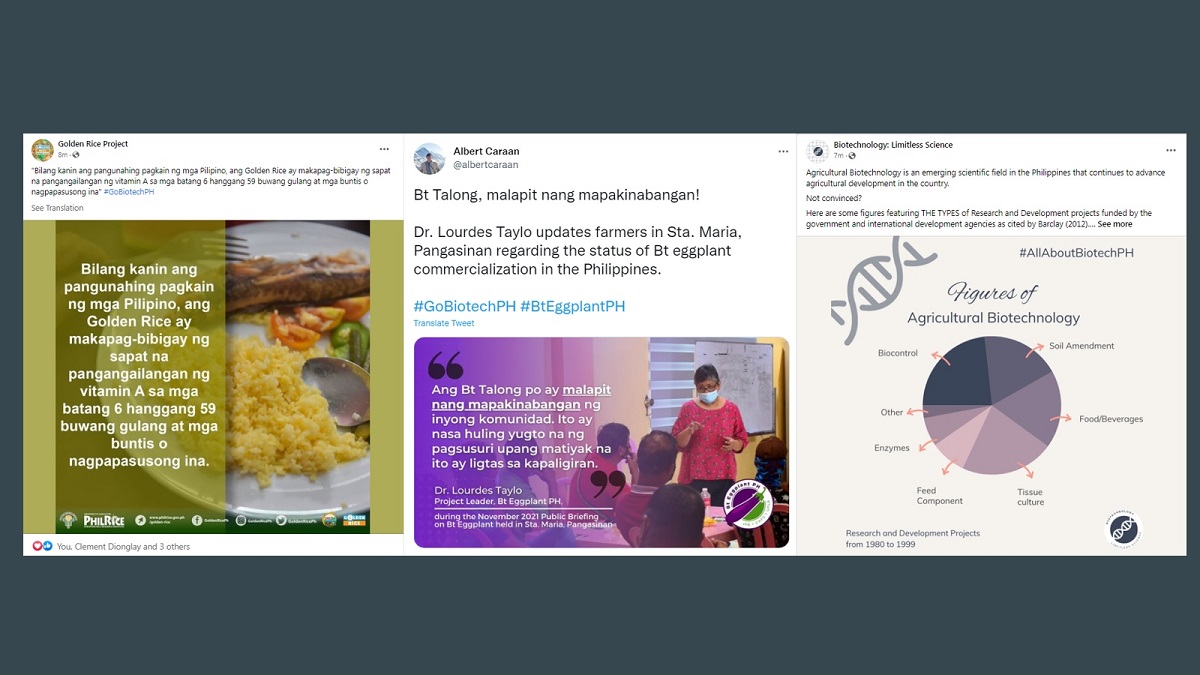This screenshot has height=675, width=1200.
Task: Open options menu on Golden Rice post
Action: coord(384,149)
